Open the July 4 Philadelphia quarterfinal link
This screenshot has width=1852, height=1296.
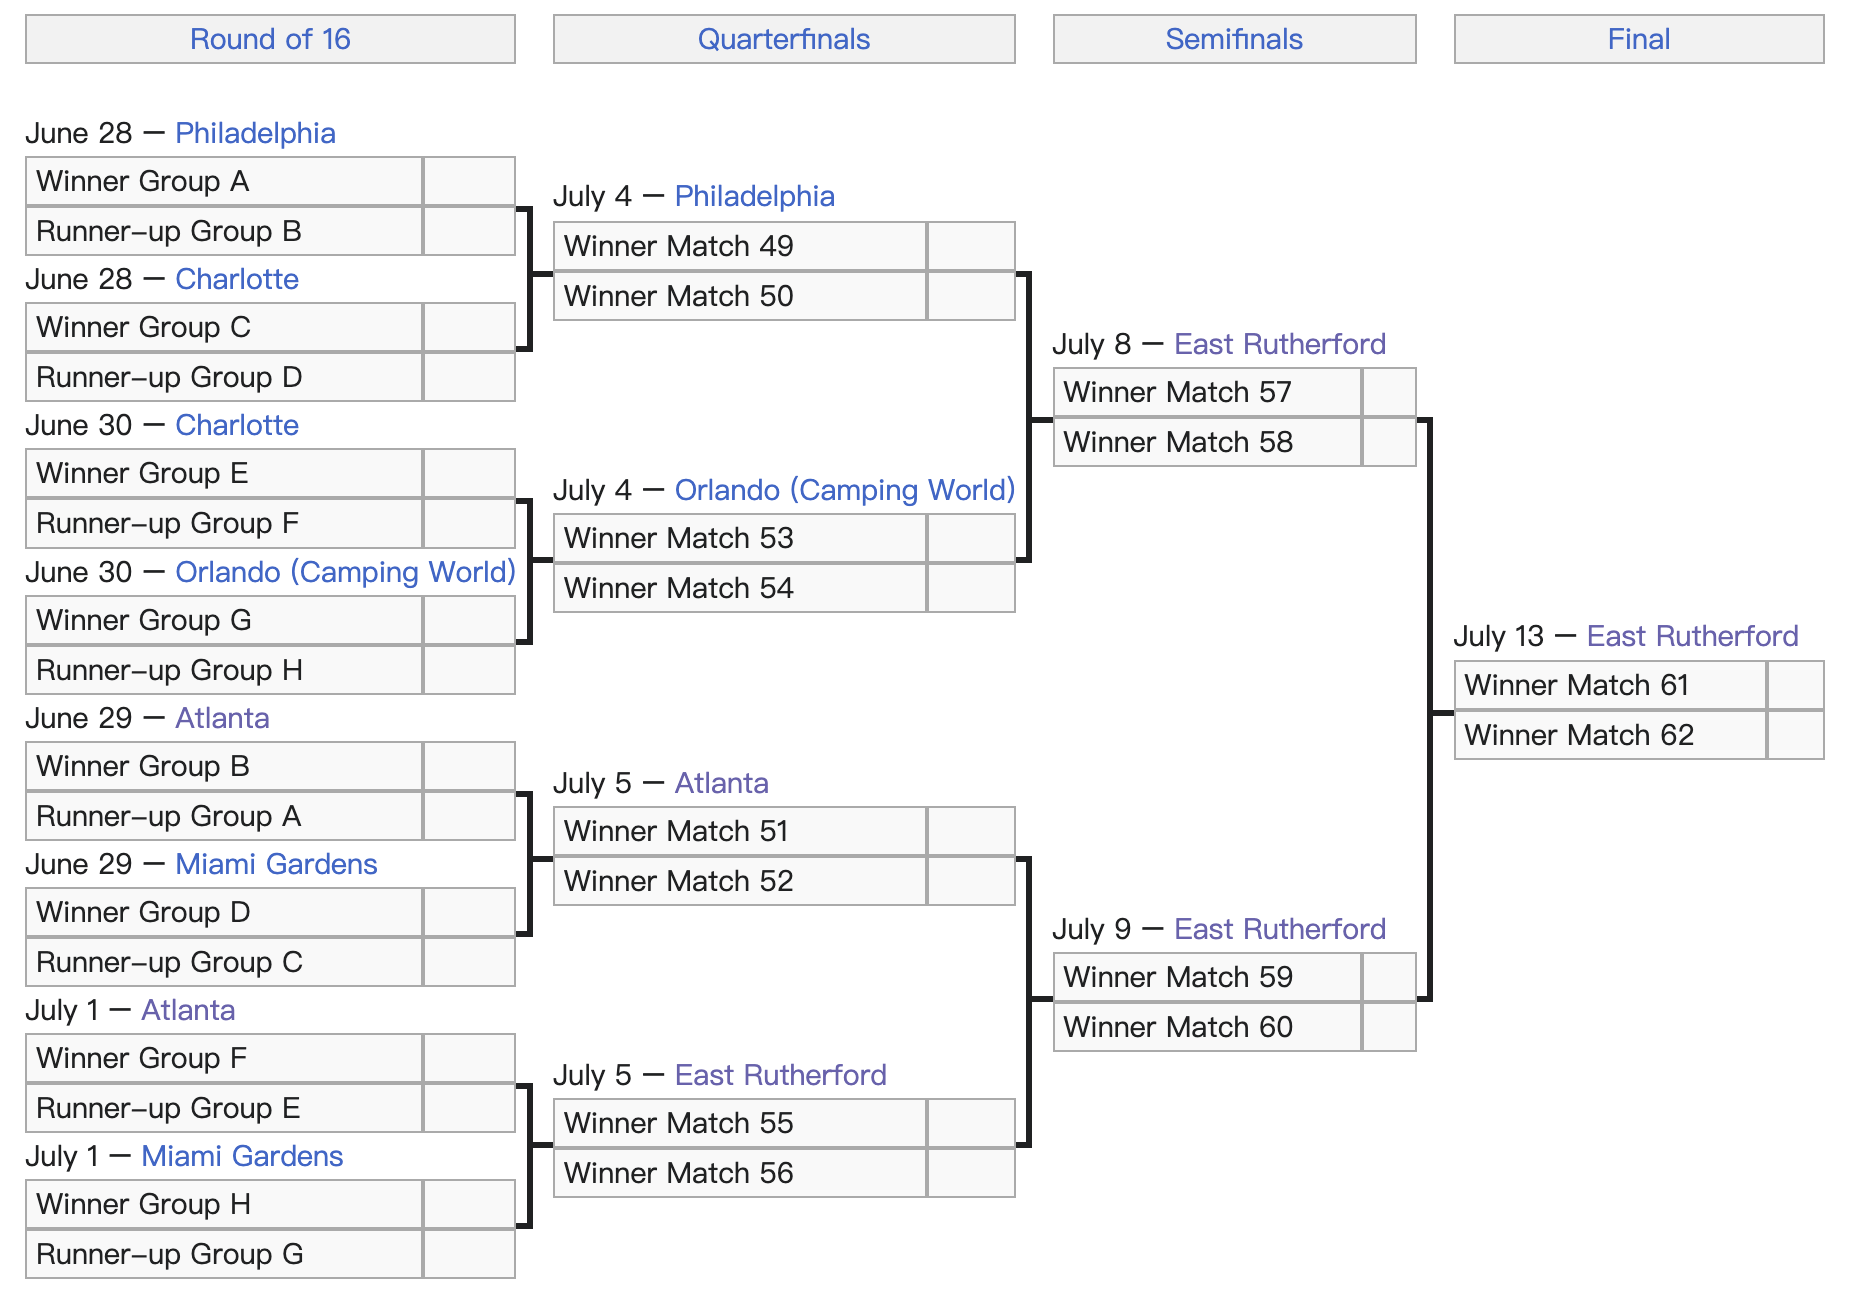click(755, 196)
